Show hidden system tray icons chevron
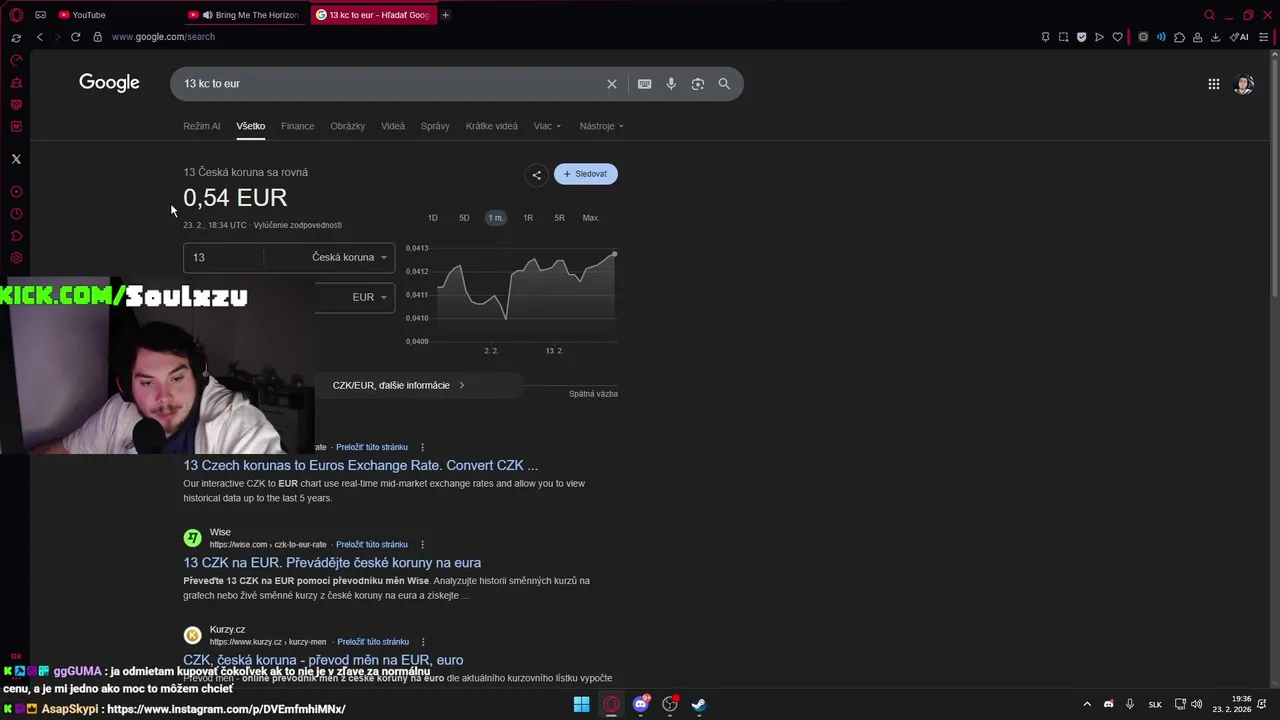 click(1087, 704)
